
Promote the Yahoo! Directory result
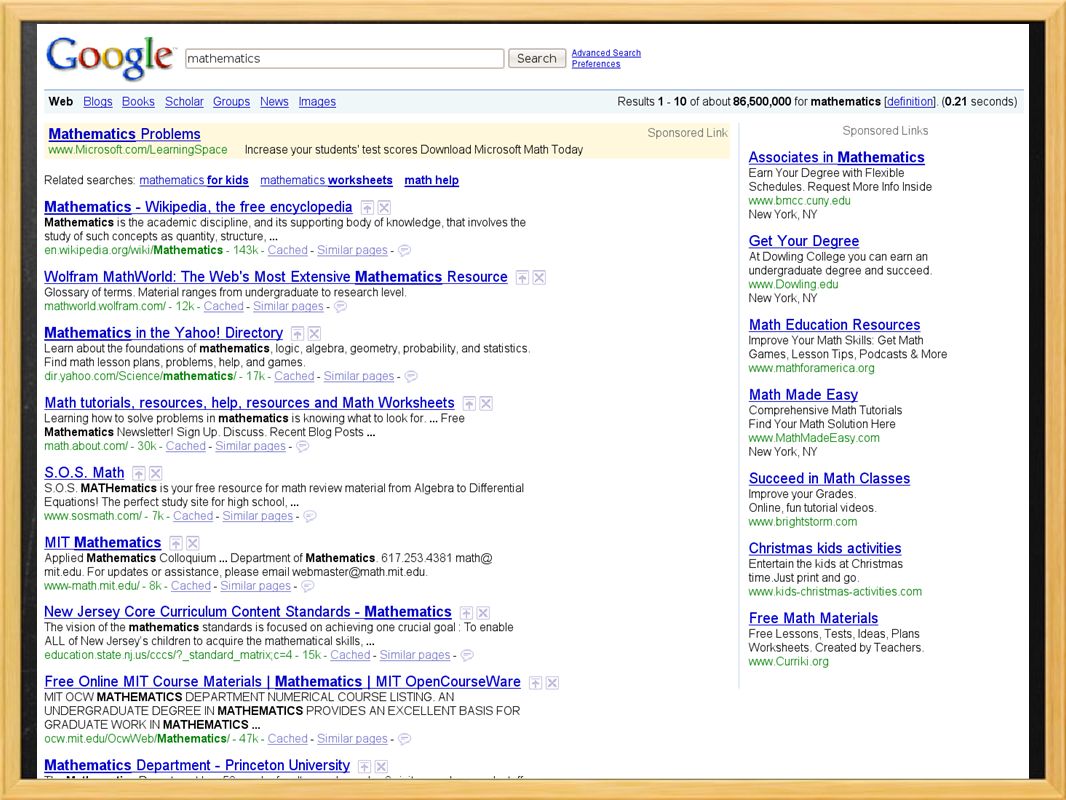(x=297, y=334)
